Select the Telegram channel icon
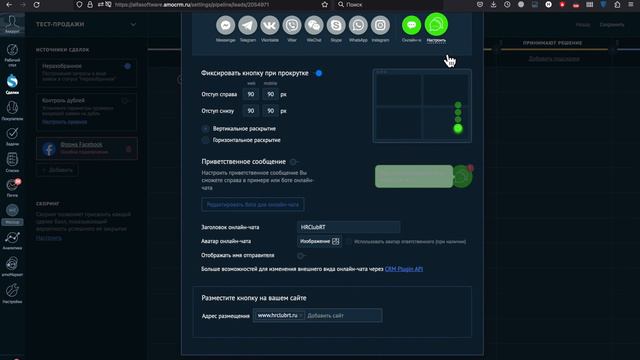 point(247,25)
